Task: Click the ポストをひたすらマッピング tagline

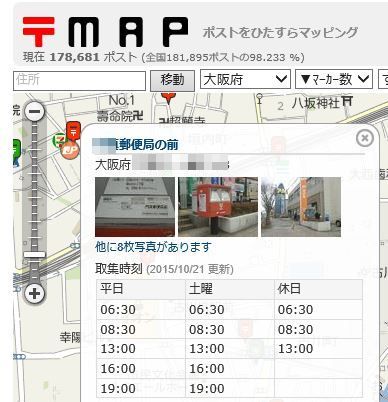Action: tap(280, 33)
